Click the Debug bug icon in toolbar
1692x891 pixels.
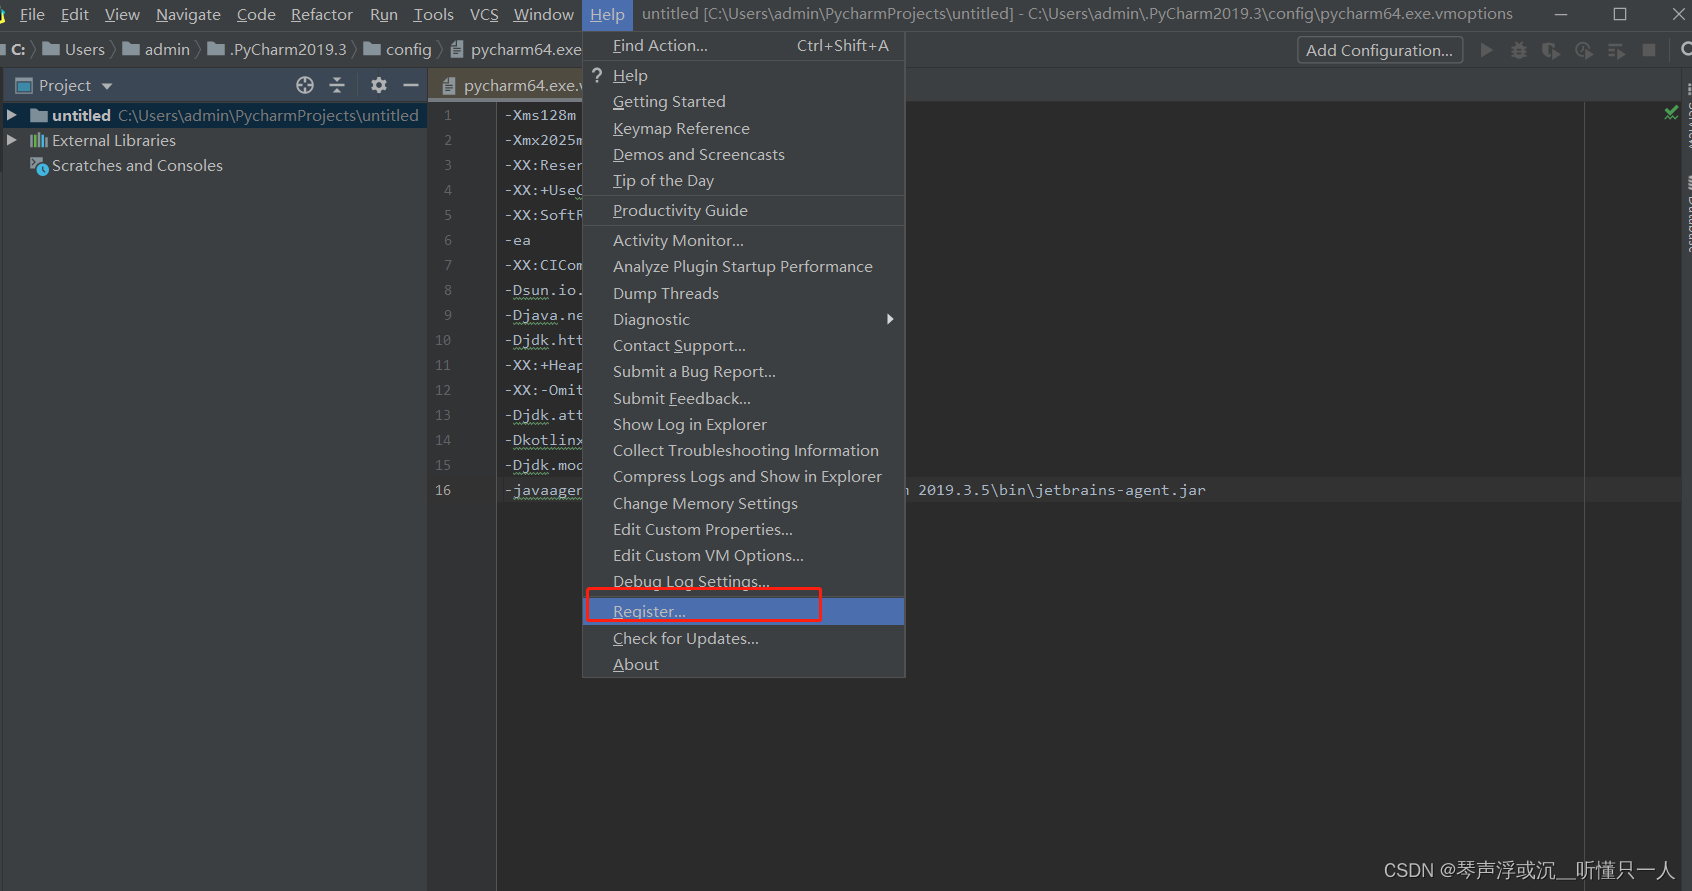coord(1519,50)
